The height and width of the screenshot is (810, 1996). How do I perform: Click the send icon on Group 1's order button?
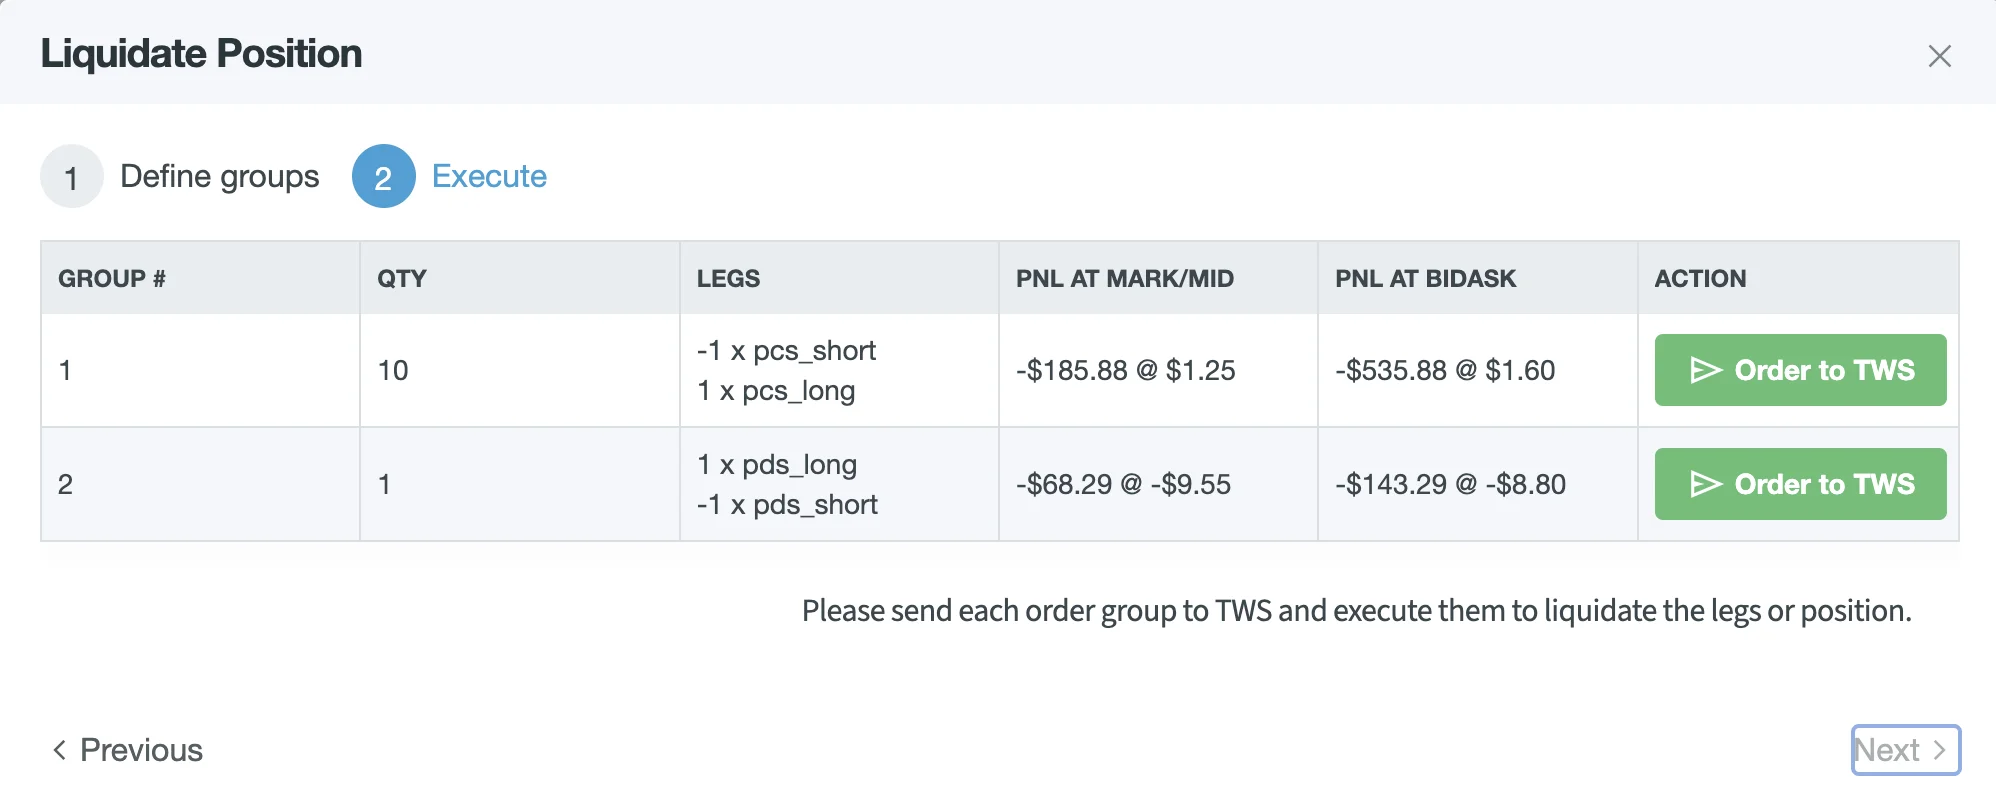point(1706,370)
